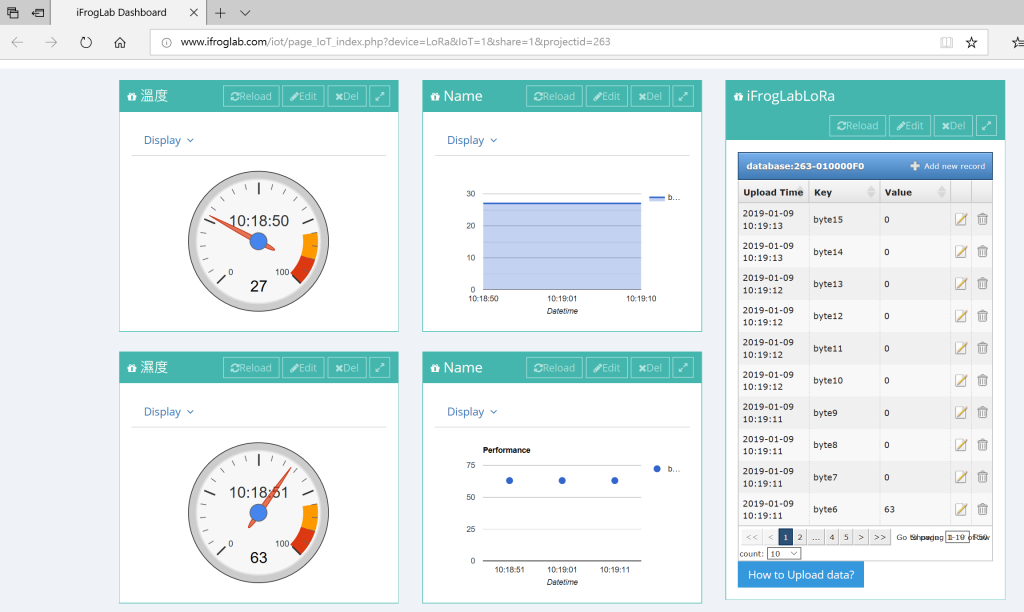Viewport: 1024px width, 612px height.
Task: Edit the byte9 record
Action: tap(961, 412)
